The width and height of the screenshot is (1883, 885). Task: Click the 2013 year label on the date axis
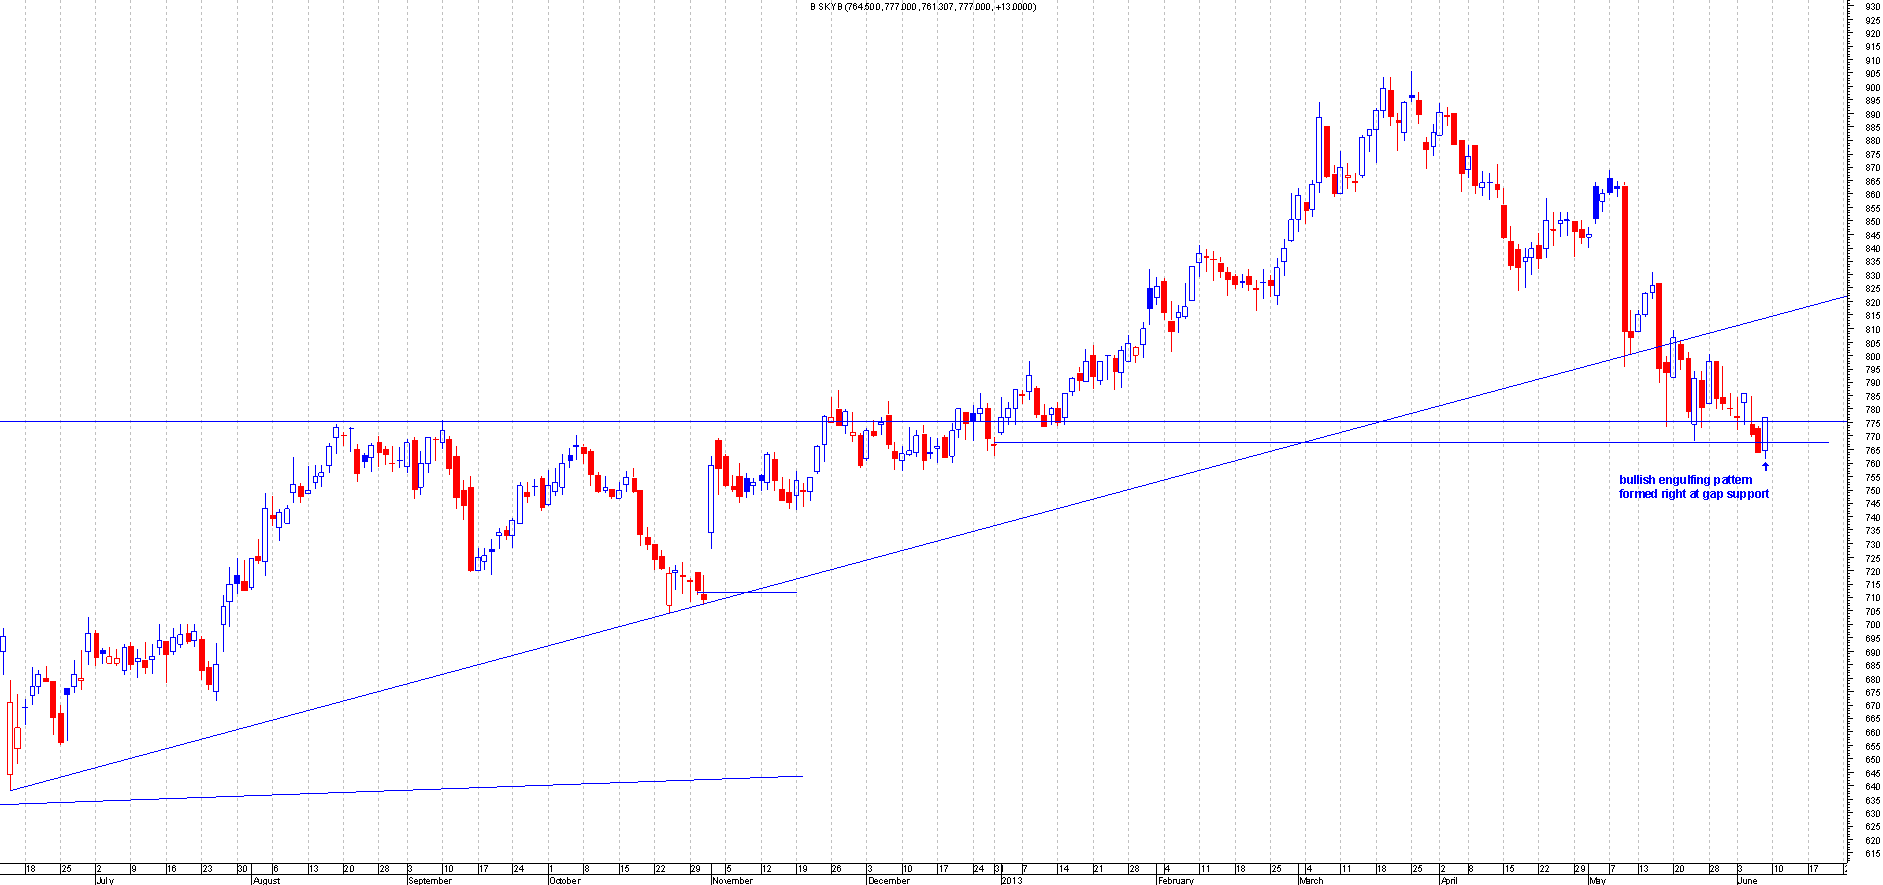pyautogui.click(x=1012, y=880)
